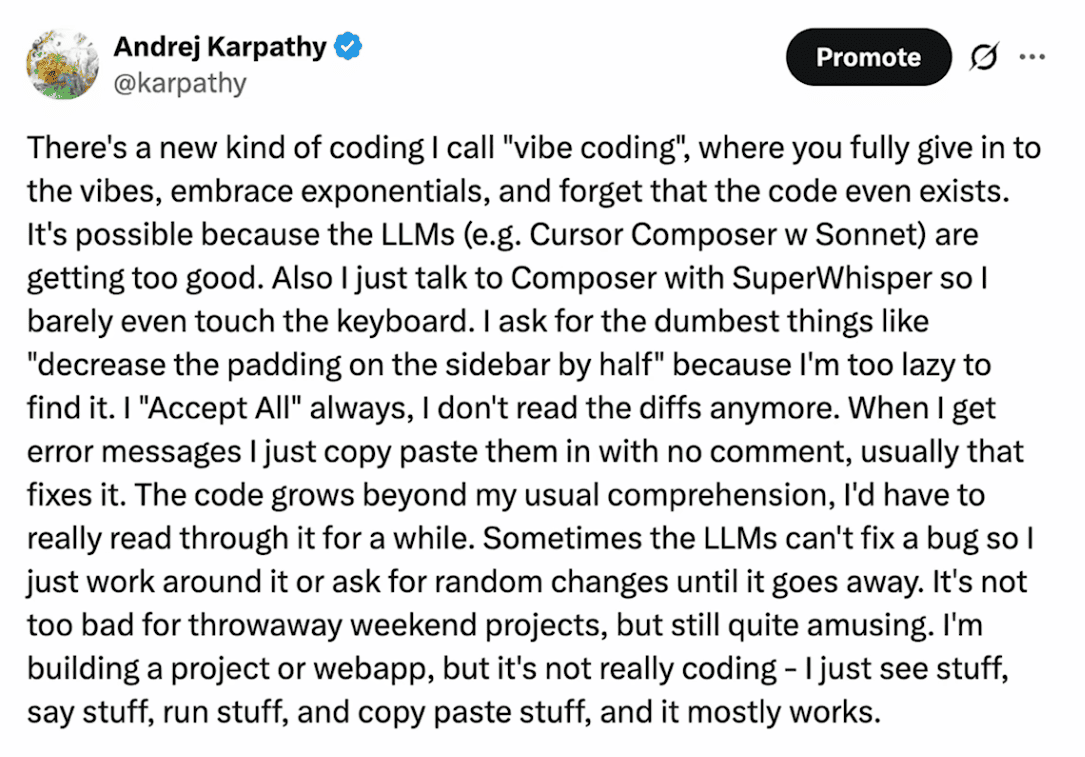The image size is (1085, 757).
Task: Open the three-dot more options menu
Action: click(x=1031, y=57)
